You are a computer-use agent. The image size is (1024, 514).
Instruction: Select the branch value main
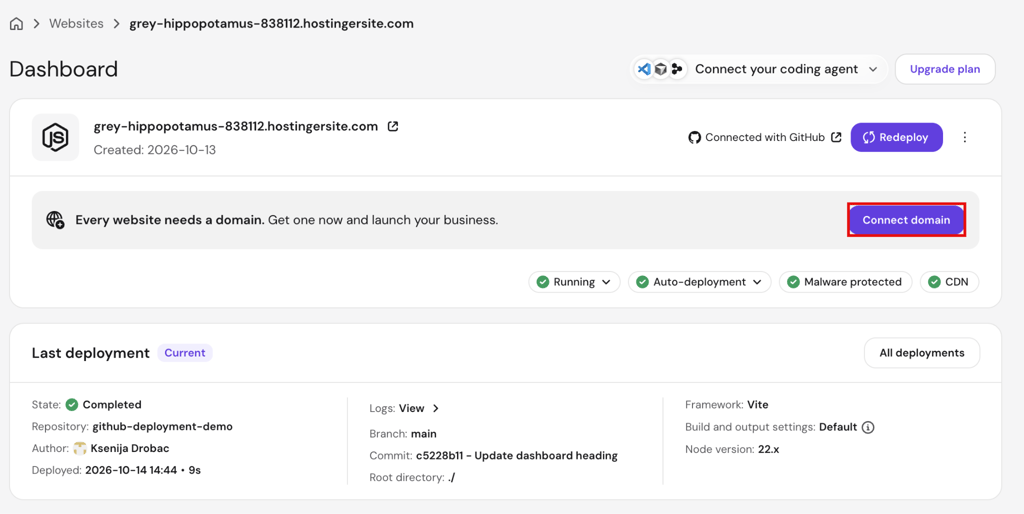coord(424,434)
